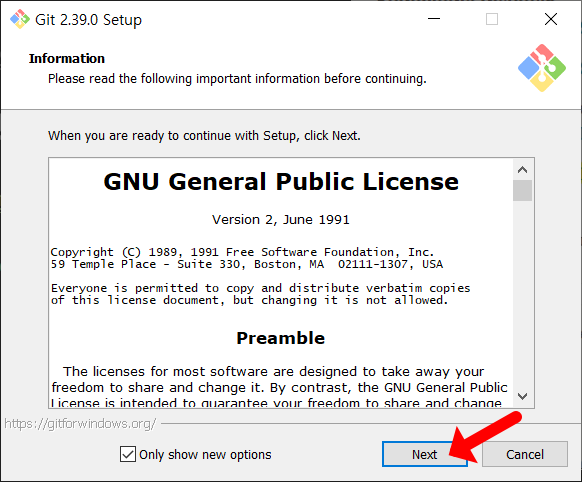
Task: Click the license scrollbar thumb
Action: [x=522, y=190]
